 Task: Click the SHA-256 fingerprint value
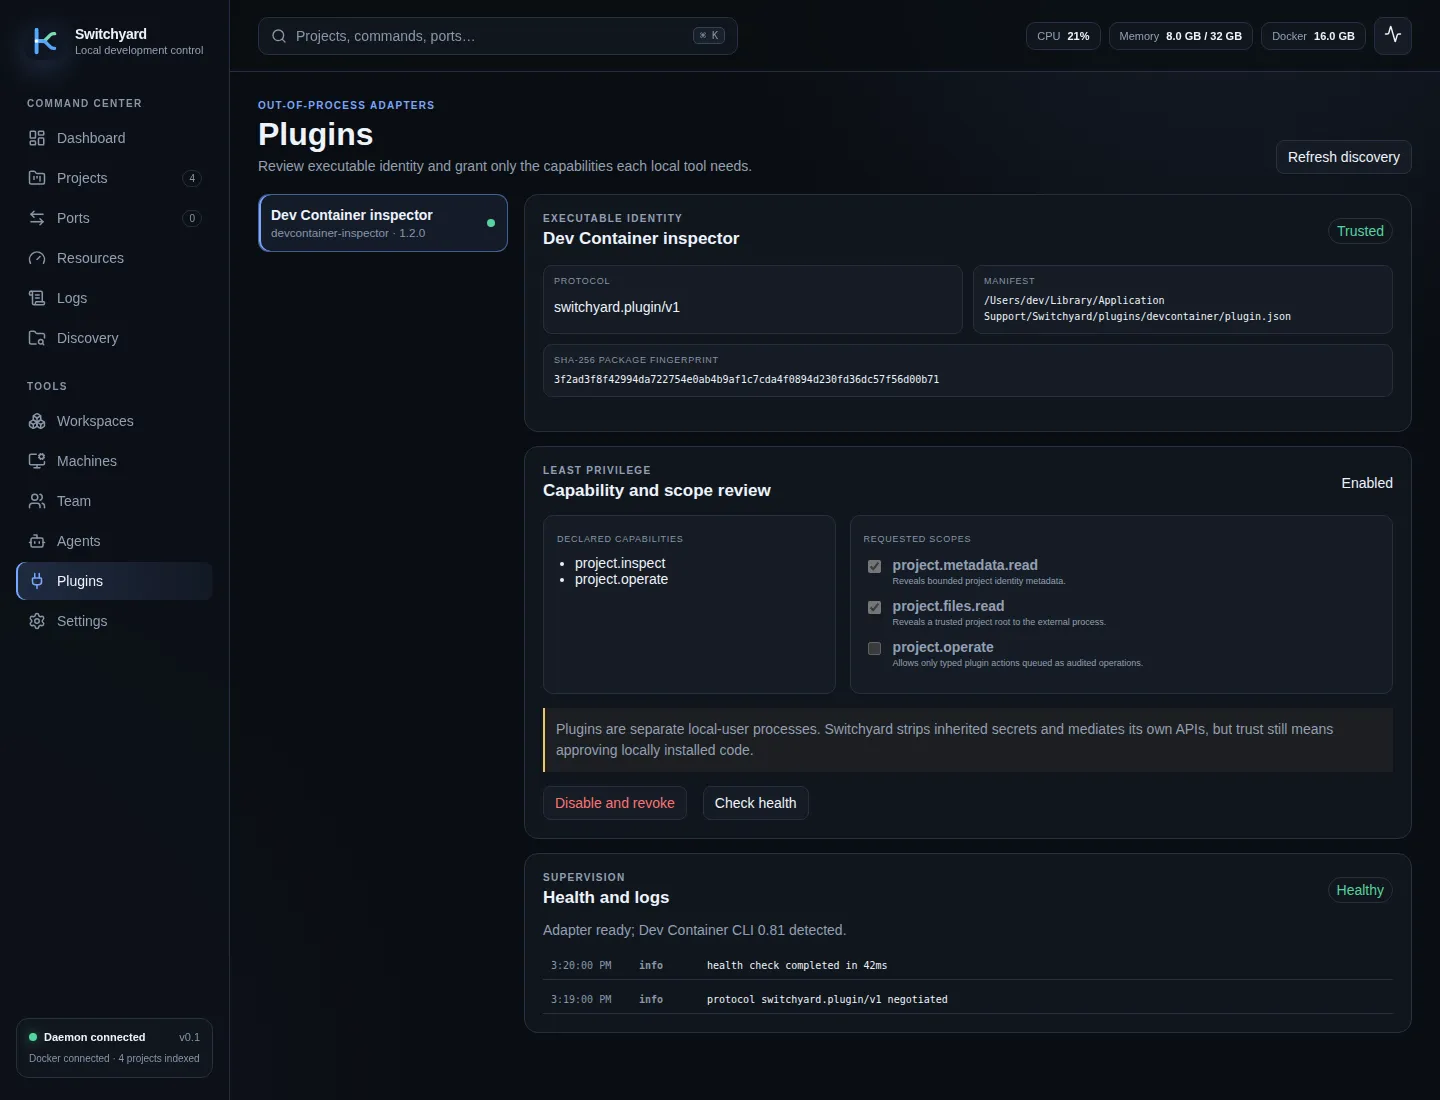click(x=746, y=379)
